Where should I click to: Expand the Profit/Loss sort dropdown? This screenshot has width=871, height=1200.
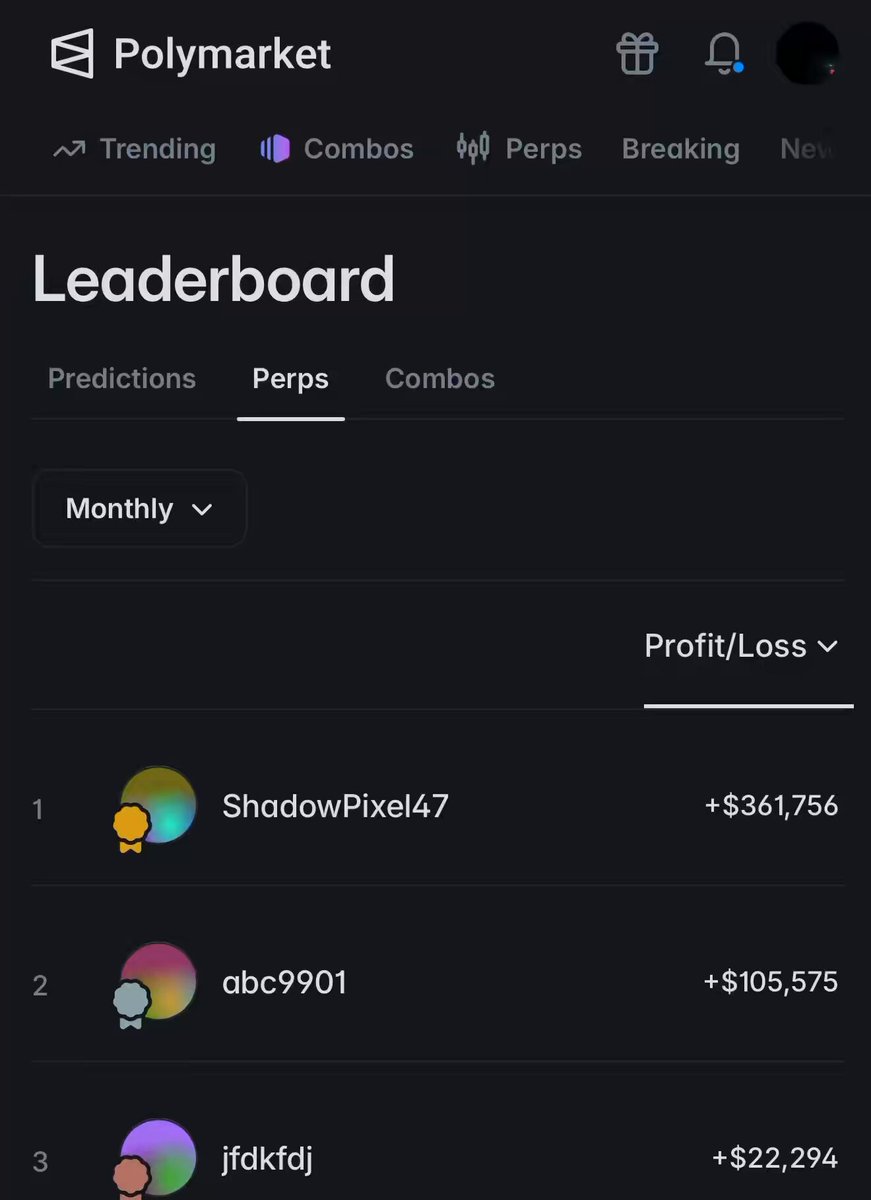click(741, 646)
